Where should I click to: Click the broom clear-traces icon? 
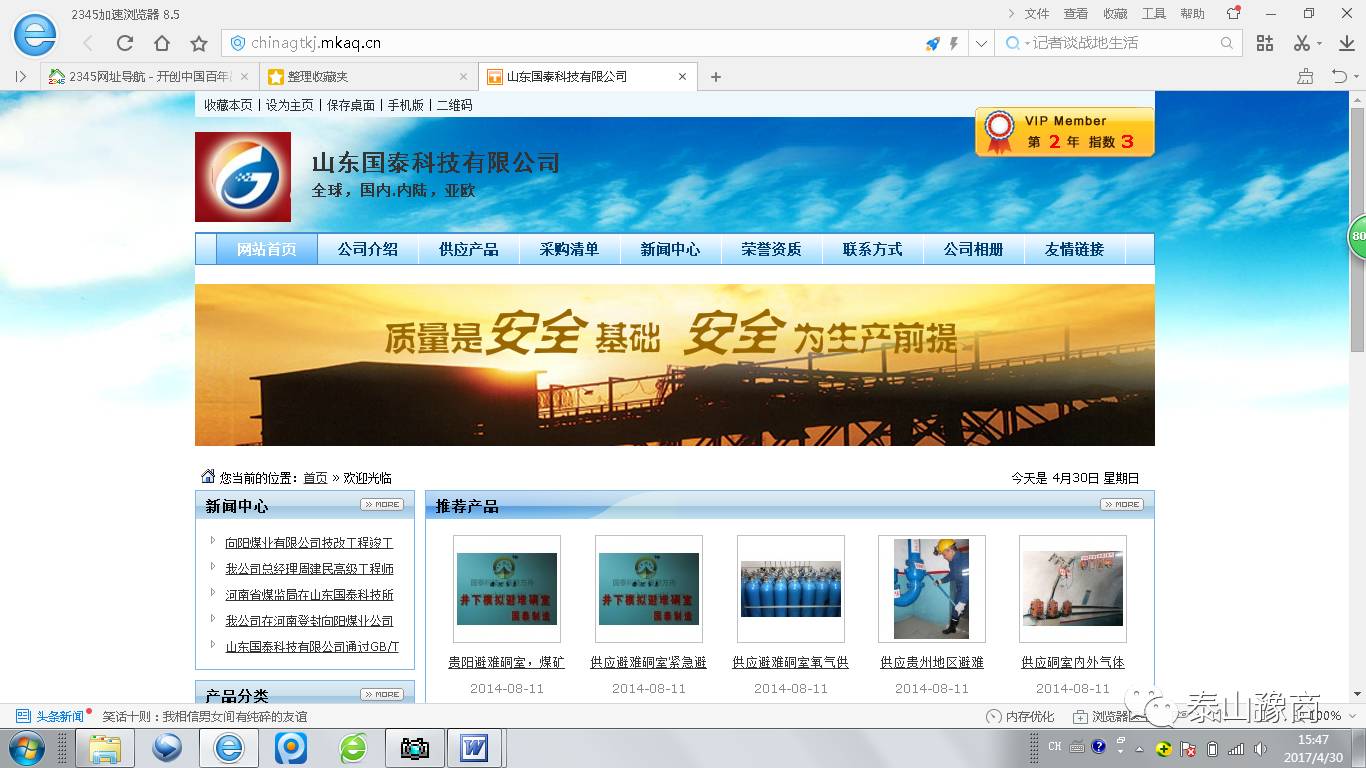(x=1305, y=76)
